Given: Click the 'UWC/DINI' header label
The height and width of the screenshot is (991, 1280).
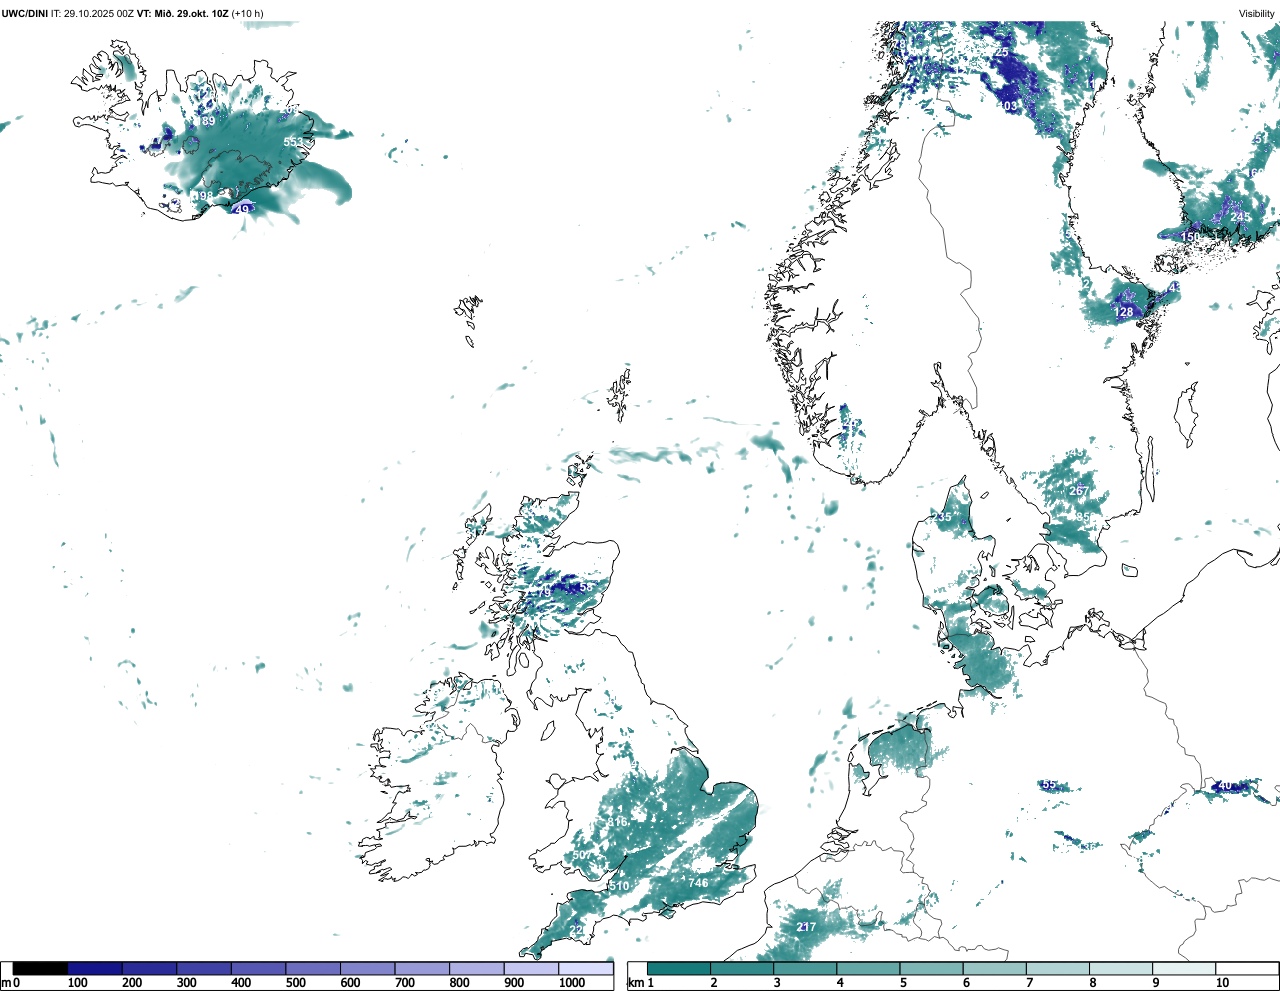Looking at the screenshot, I should point(25,13).
